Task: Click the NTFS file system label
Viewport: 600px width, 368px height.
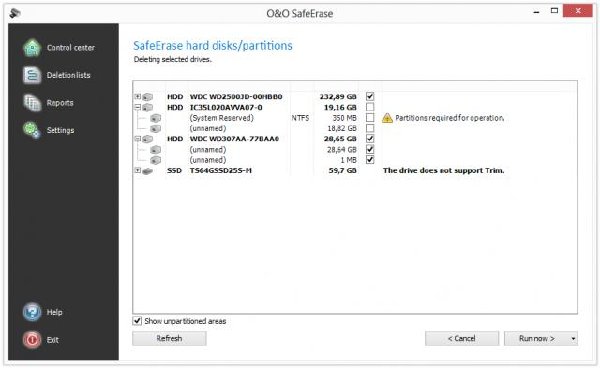Action: click(x=300, y=118)
